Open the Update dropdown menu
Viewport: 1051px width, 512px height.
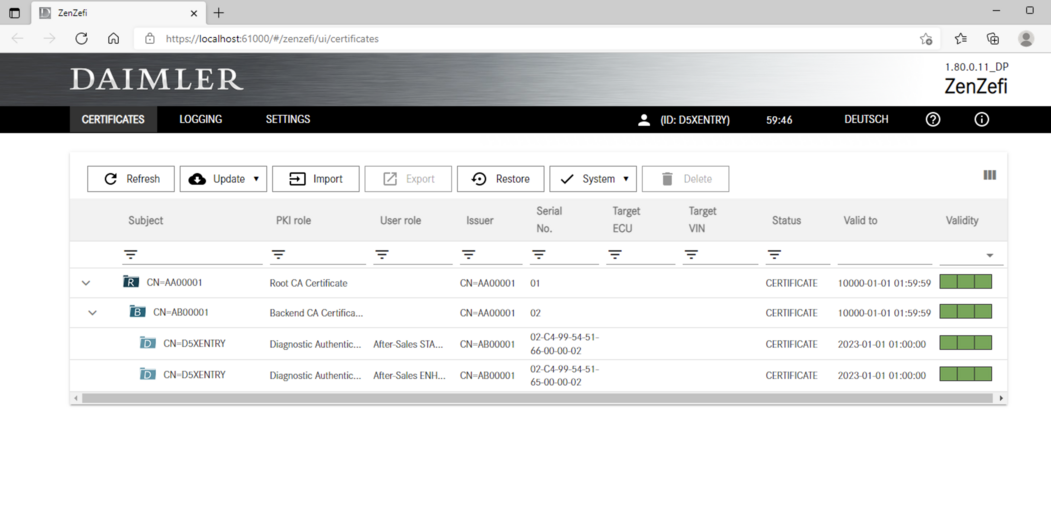(223, 179)
